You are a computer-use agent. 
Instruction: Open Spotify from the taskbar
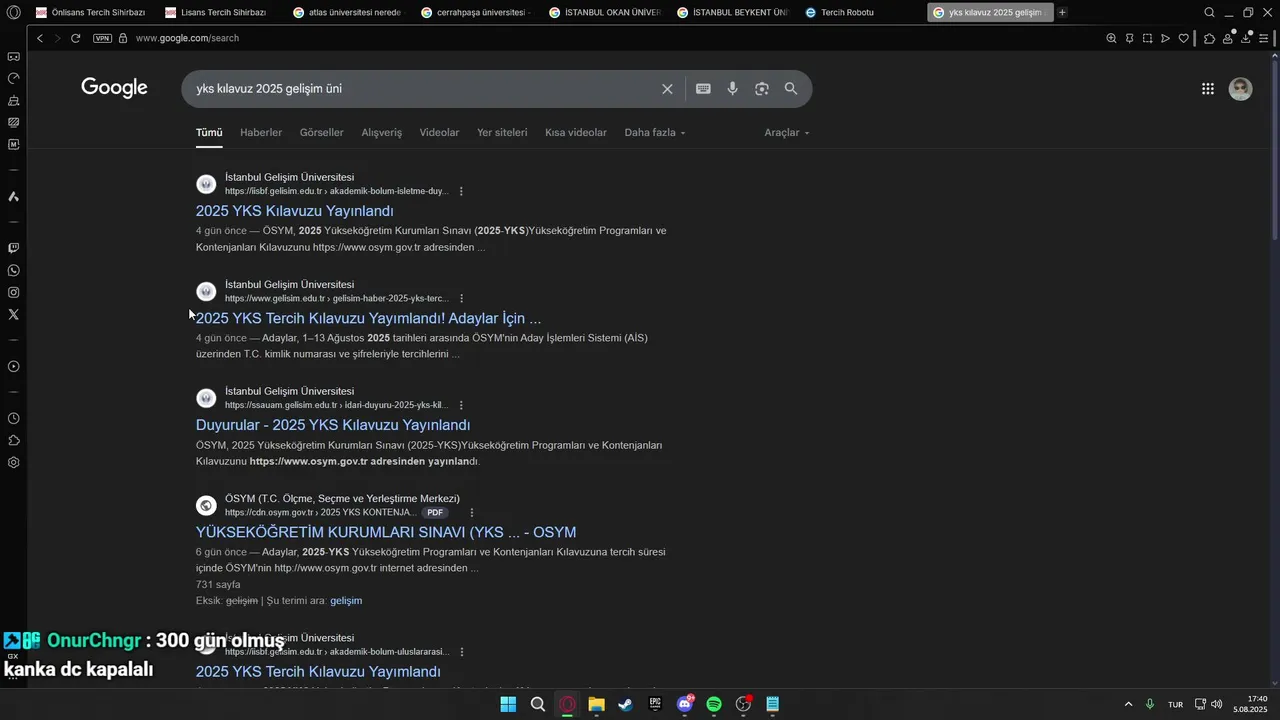(714, 704)
